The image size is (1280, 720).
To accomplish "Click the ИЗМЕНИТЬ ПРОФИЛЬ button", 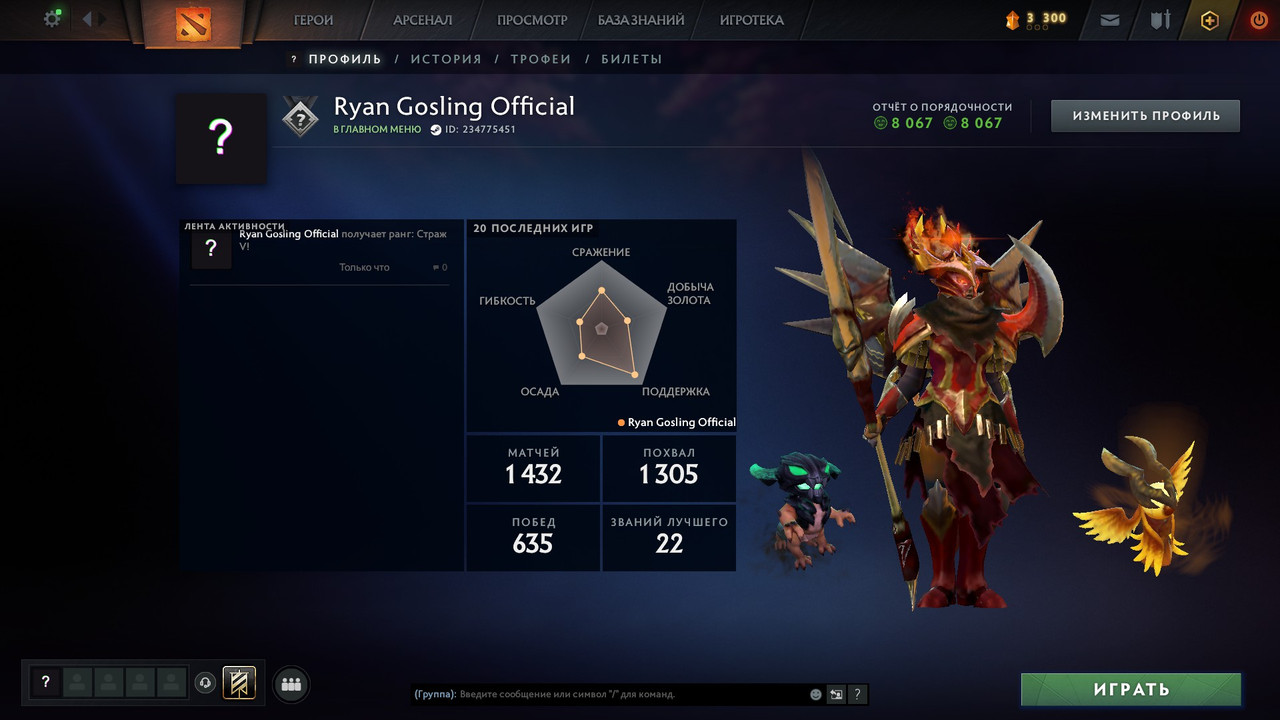I will 1146,116.
